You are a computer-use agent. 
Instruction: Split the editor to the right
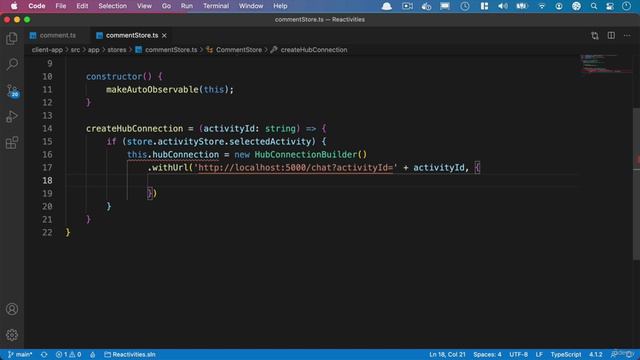tap(611, 36)
